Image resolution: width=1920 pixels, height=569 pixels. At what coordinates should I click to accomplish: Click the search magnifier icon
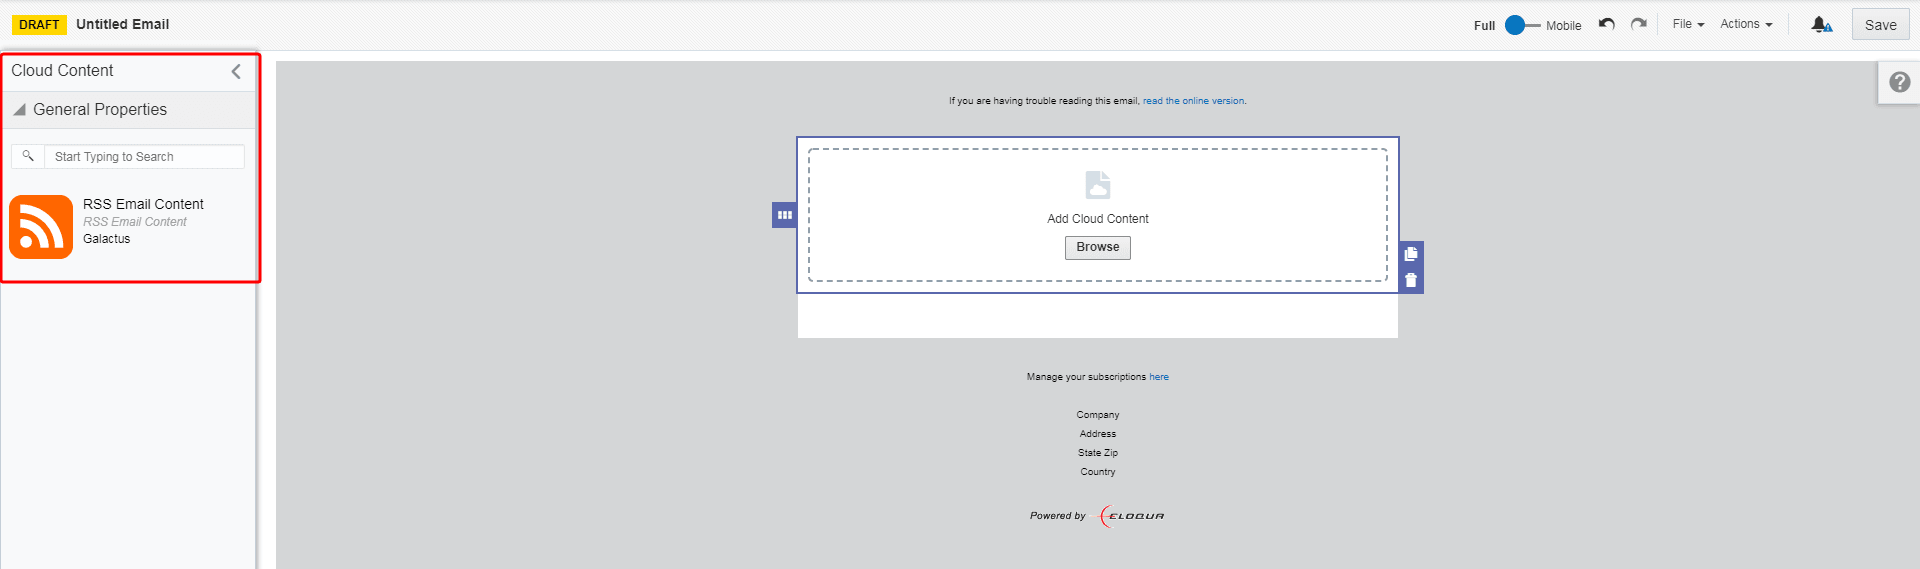[x=28, y=156]
